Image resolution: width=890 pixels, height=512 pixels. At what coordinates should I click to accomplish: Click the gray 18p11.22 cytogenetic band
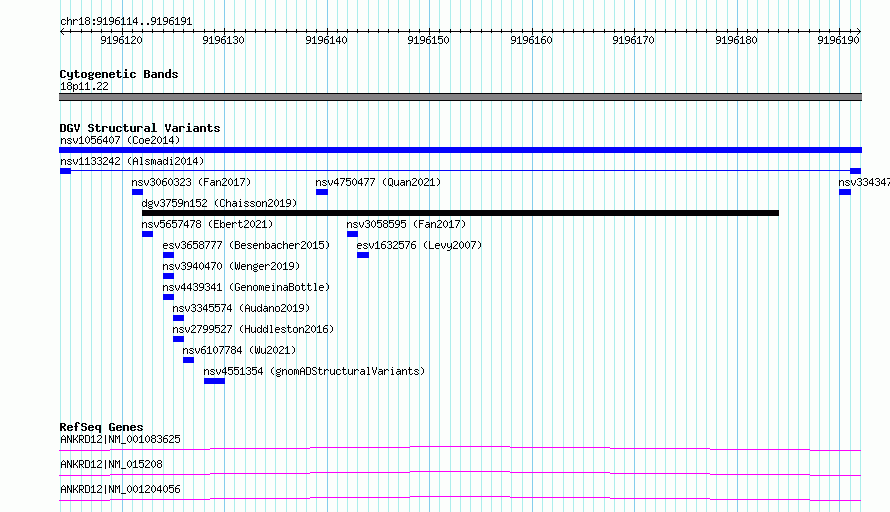pyautogui.click(x=460, y=97)
